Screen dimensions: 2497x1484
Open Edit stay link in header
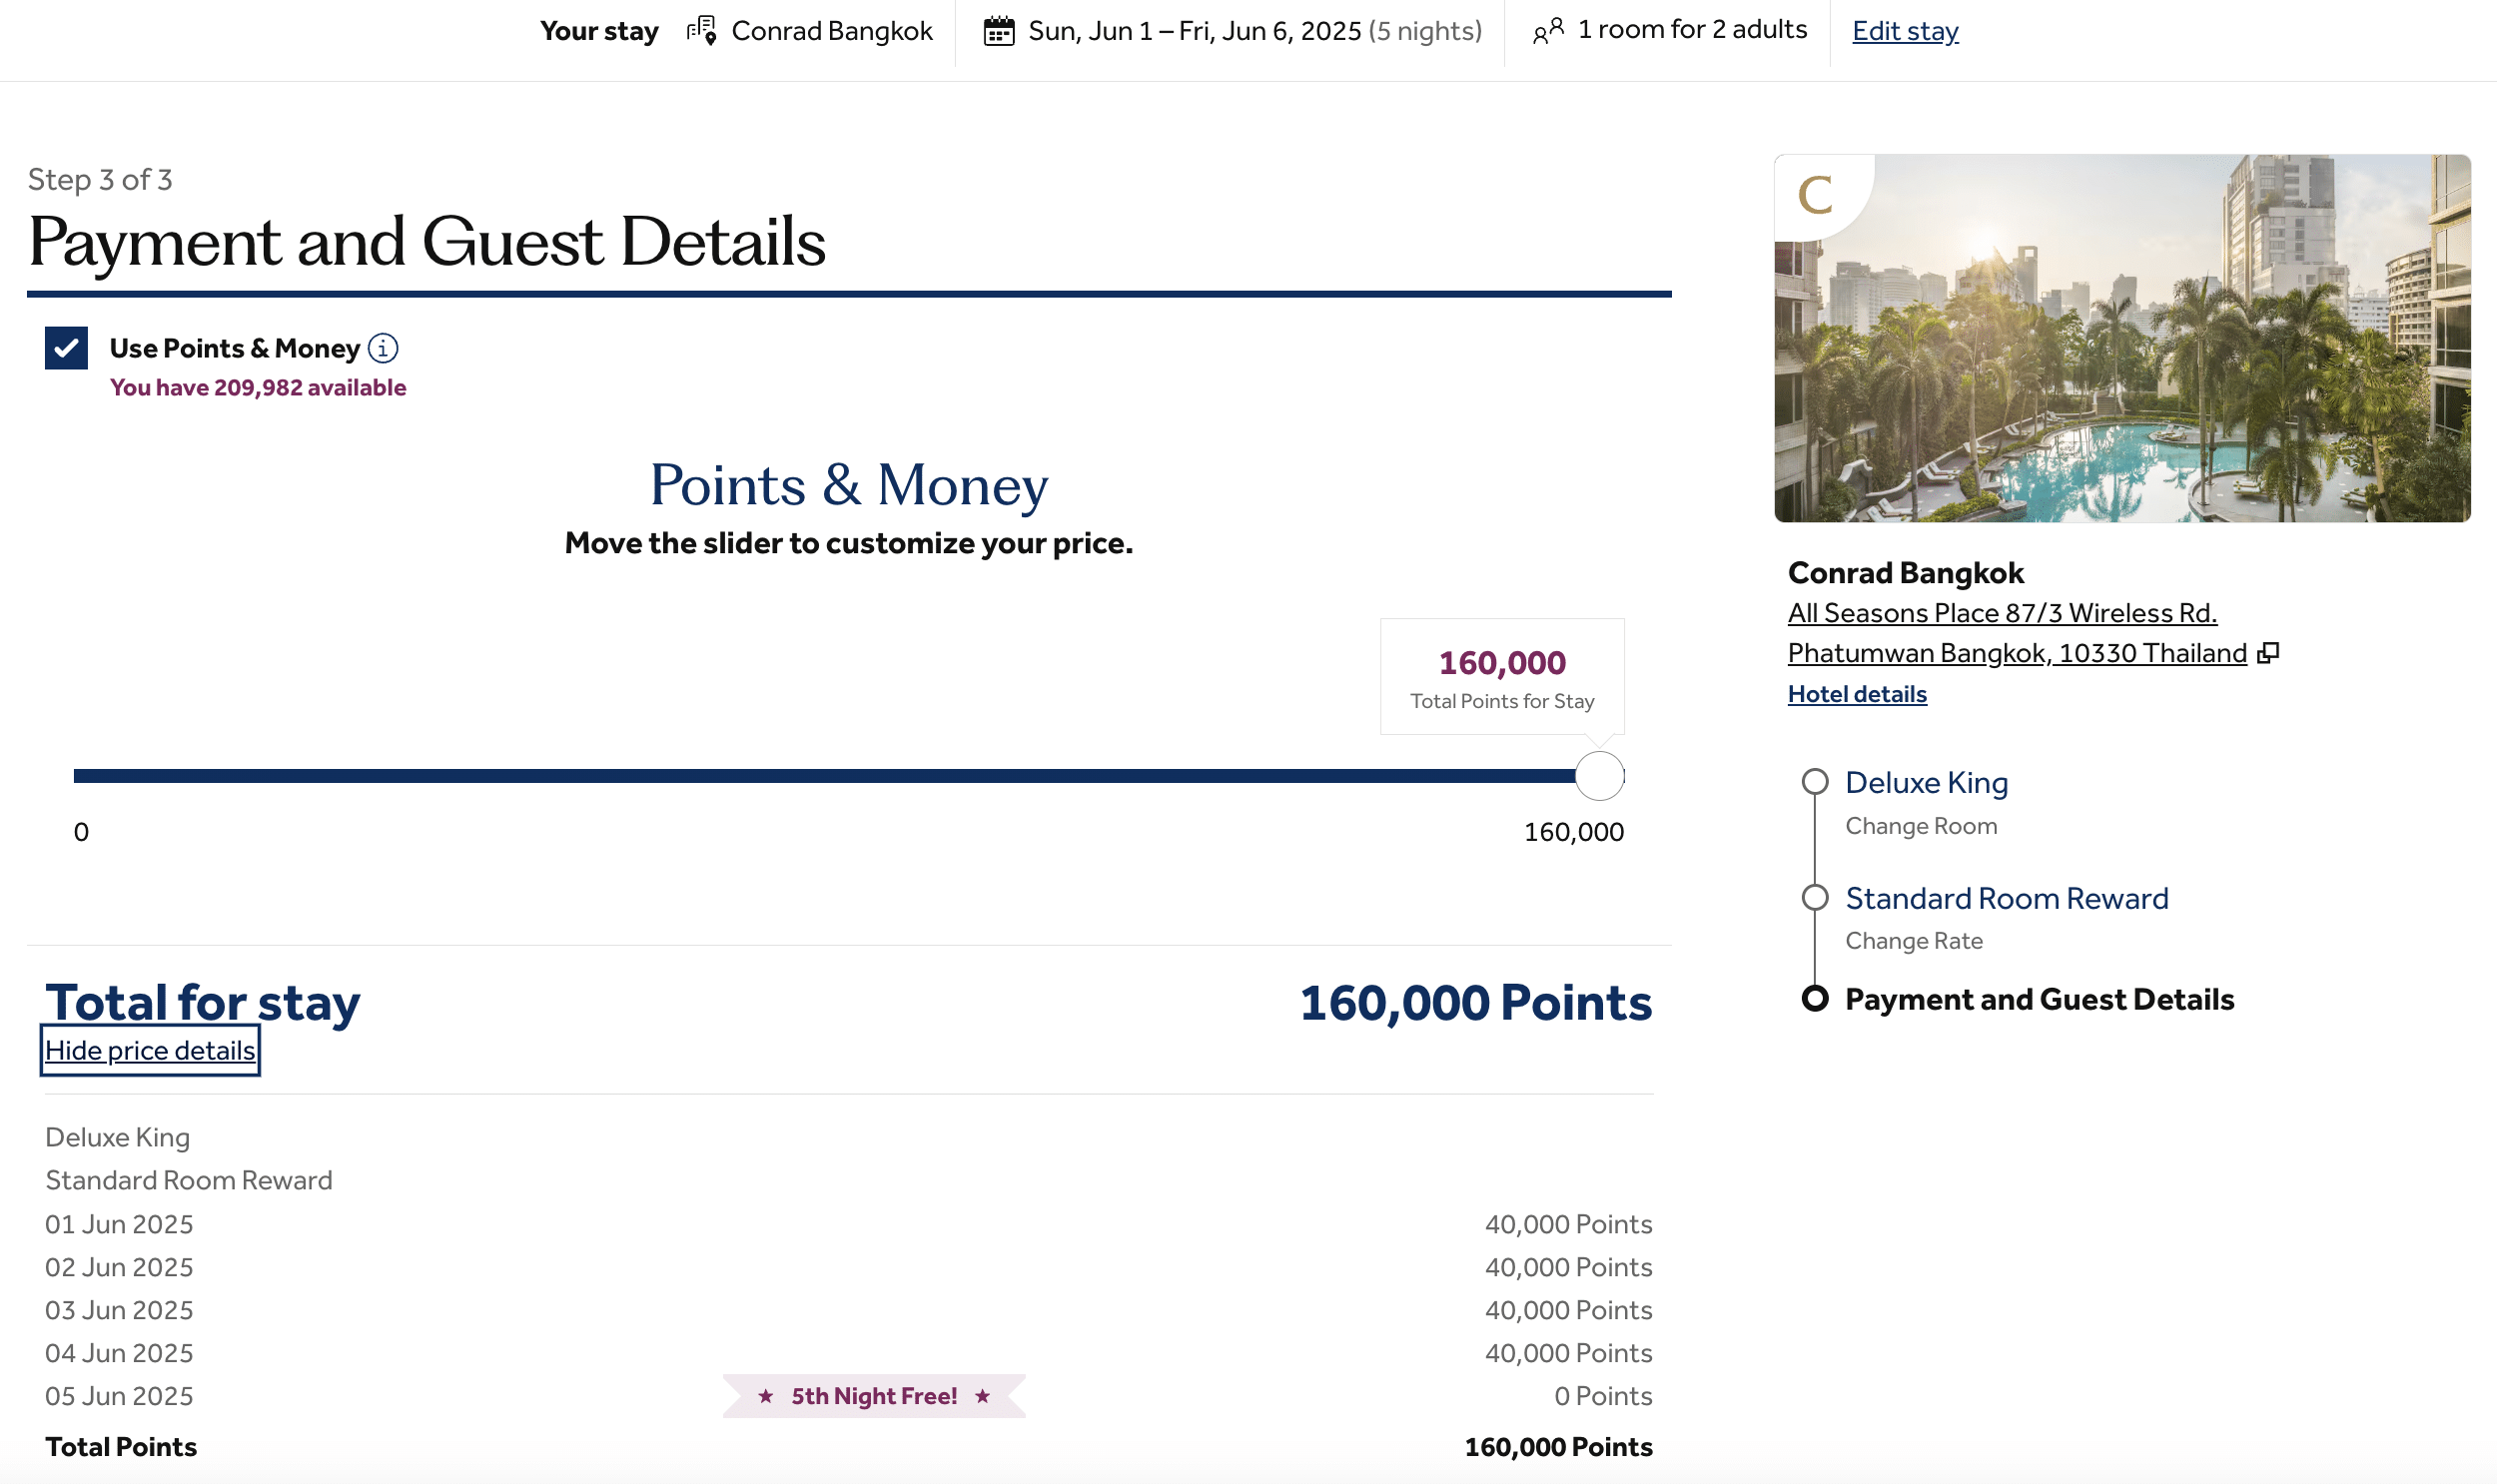pos(1904,31)
